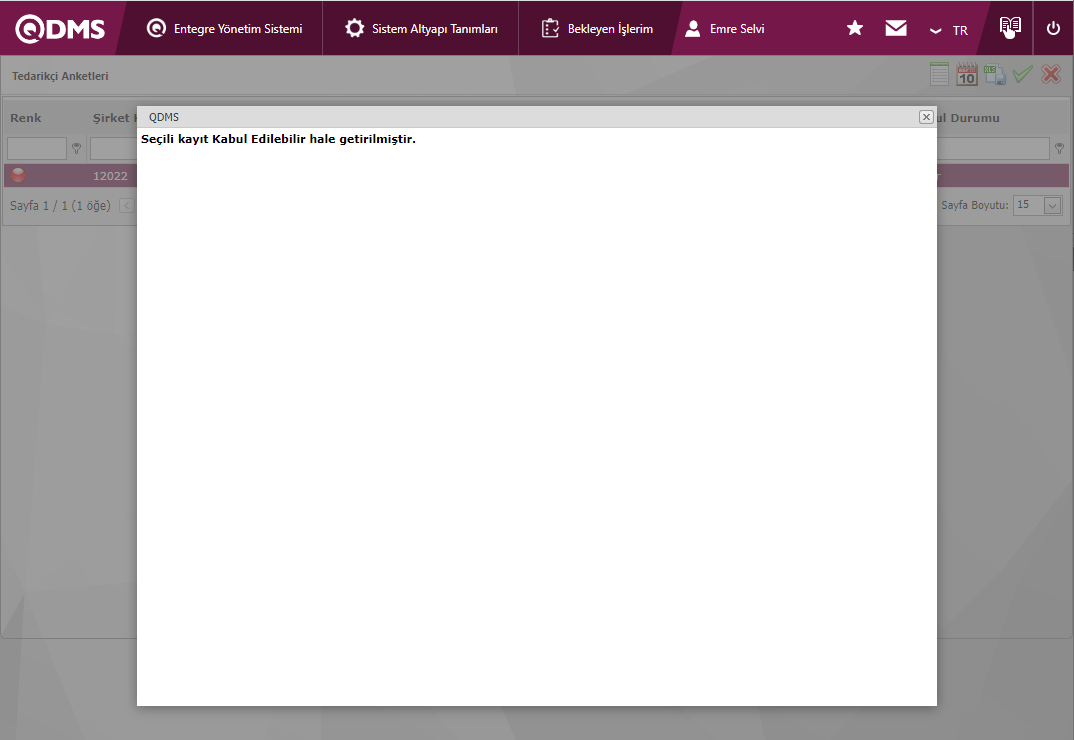Click filter icon beside Renk field

pyautogui.click(x=77, y=148)
